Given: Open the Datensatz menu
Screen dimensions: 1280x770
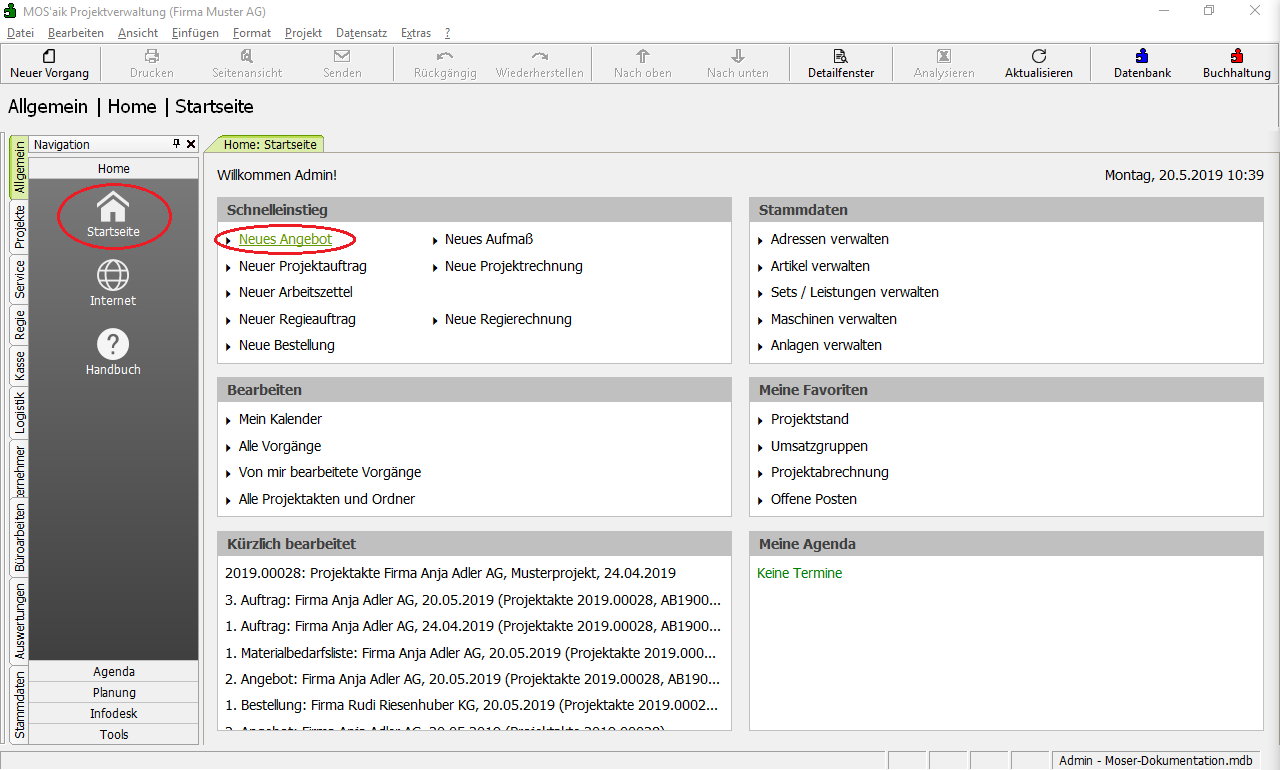Looking at the screenshot, I should tap(359, 33).
